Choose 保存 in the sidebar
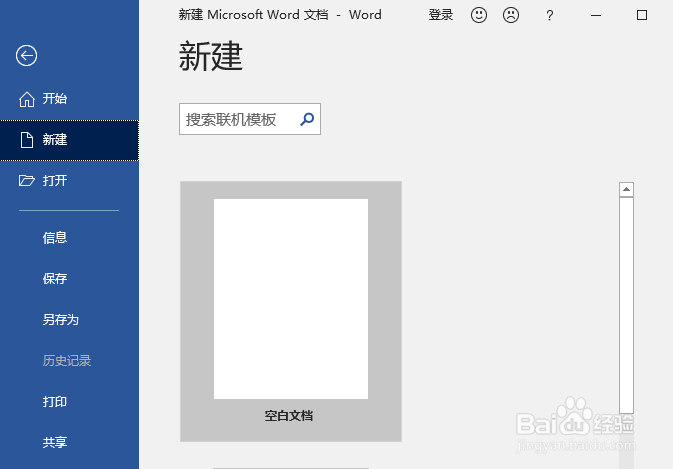The width and height of the screenshot is (673, 469). 55,278
